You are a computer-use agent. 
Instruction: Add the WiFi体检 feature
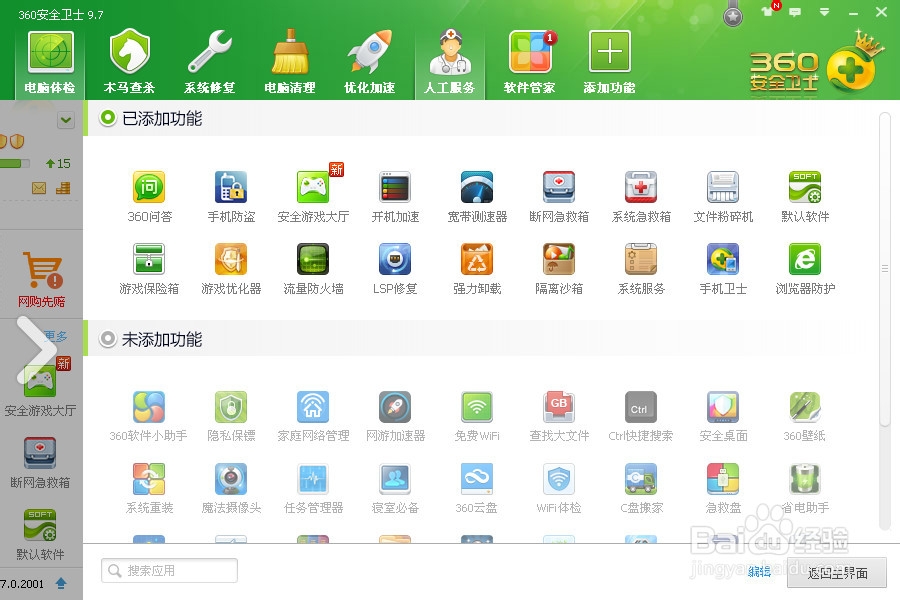tap(559, 488)
